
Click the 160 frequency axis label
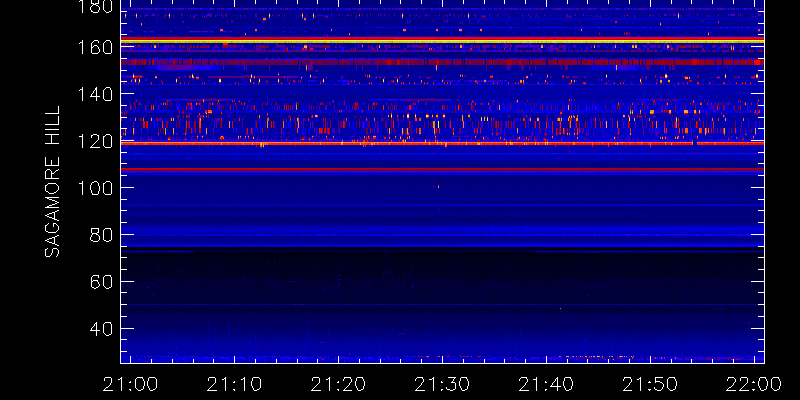click(96, 47)
